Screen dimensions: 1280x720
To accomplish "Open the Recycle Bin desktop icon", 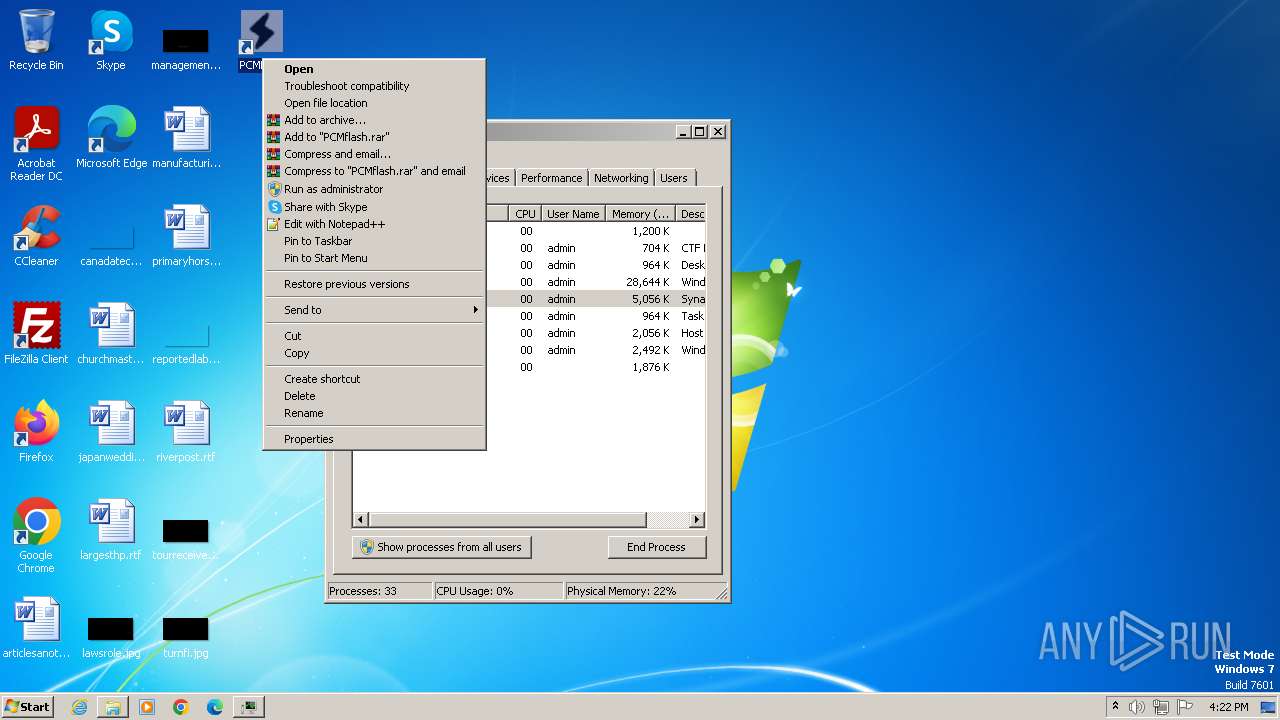I will pos(36,40).
